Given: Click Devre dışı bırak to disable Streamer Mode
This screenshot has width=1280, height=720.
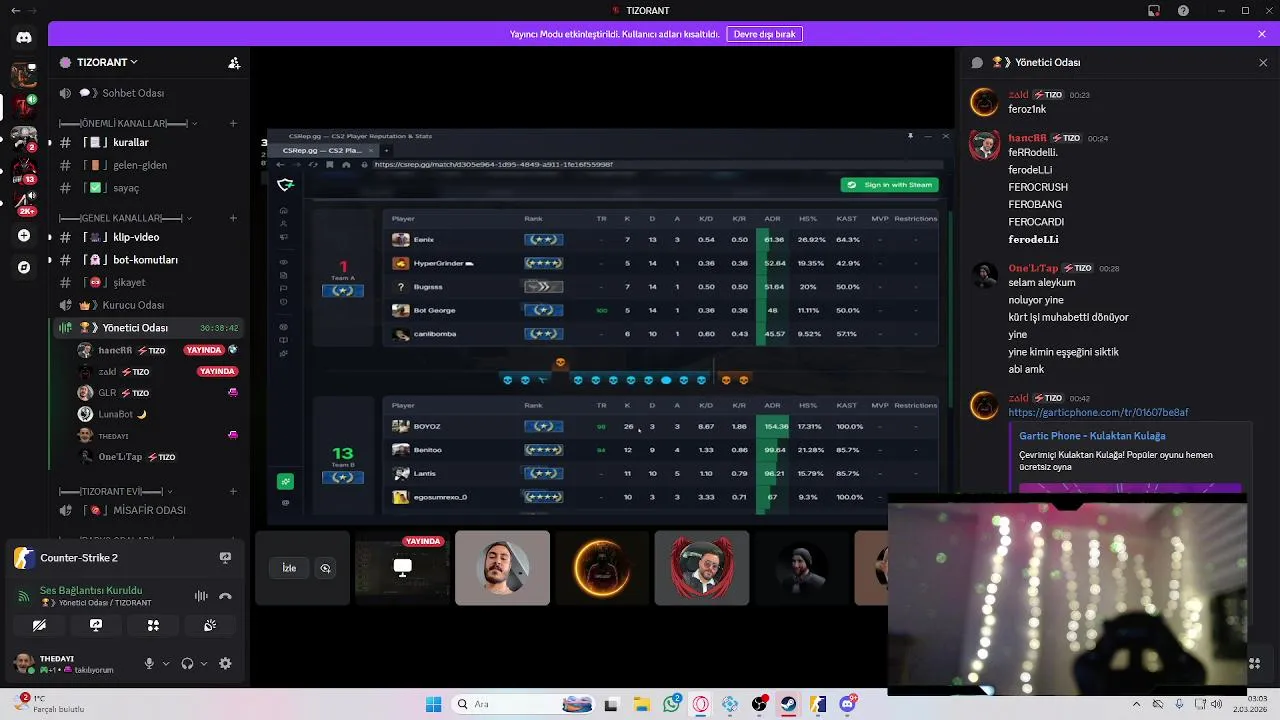Looking at the screenshot, I should click(765, 34).
